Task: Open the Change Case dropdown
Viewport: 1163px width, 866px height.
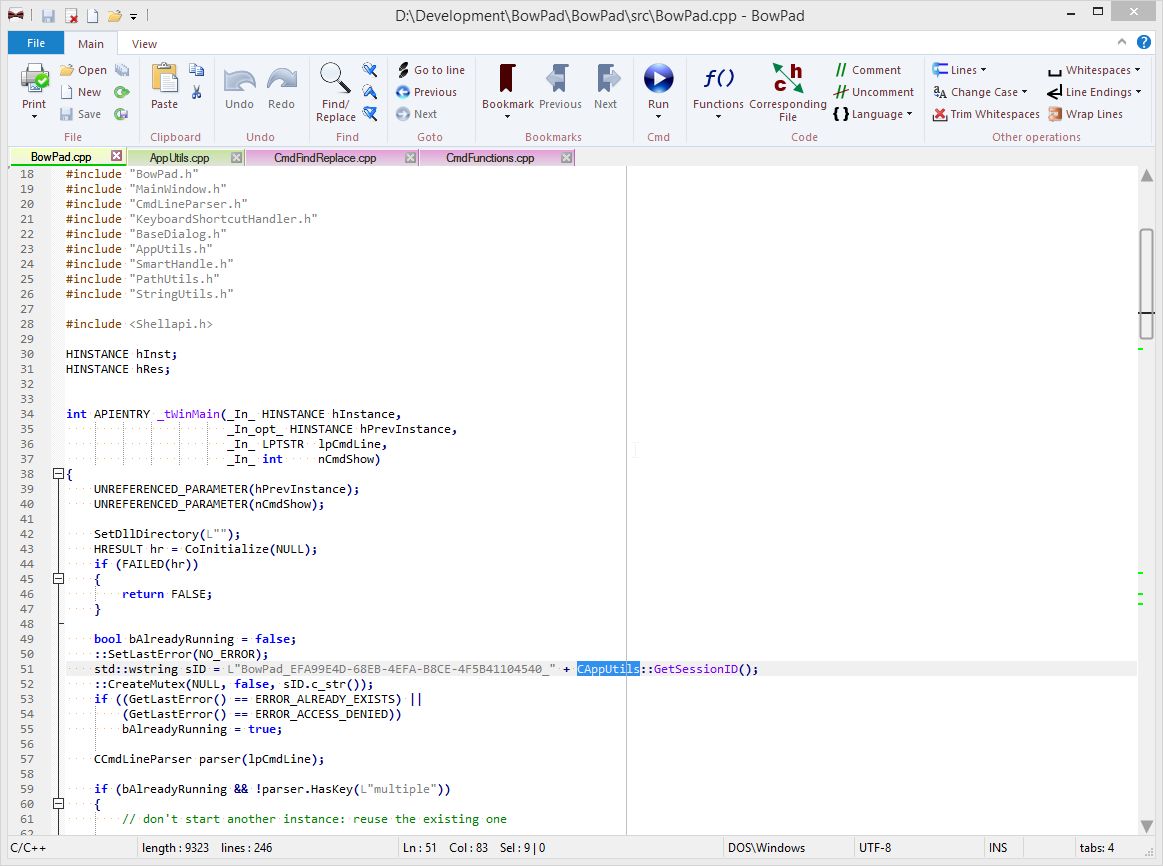Action: pos(980,91)
